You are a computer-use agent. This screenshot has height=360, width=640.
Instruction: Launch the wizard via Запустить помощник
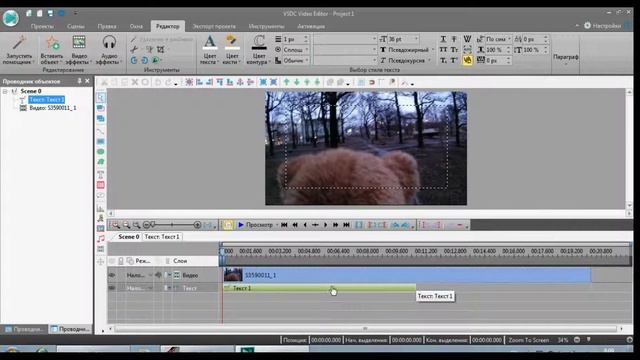pyautogui.click(x=18, y=50)
